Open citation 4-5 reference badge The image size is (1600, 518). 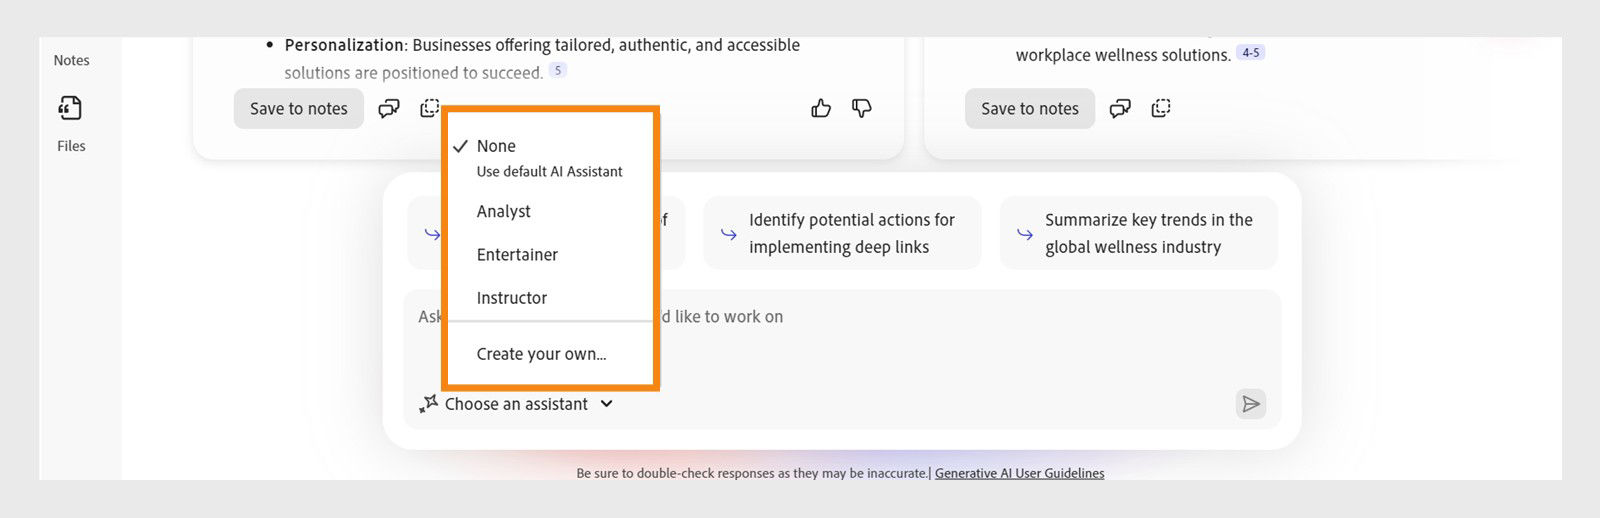1251,52
